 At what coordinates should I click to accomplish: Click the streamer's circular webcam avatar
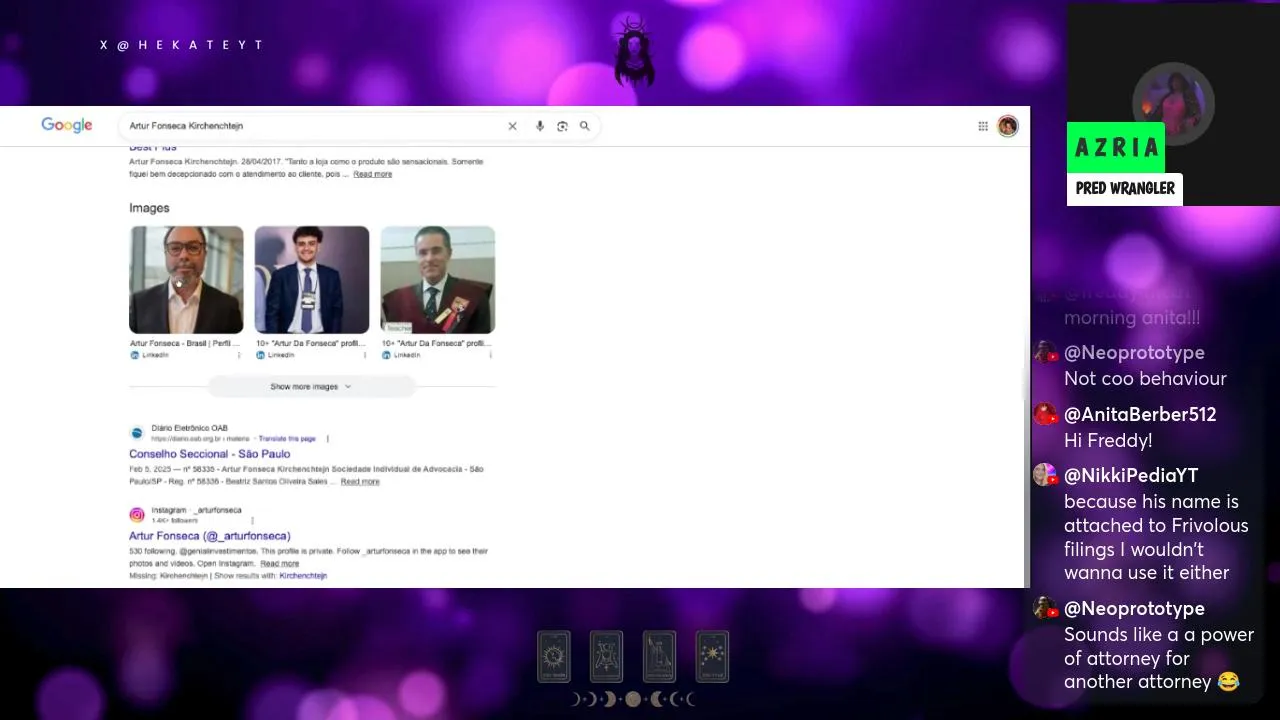pyautogui.click(x=1174, y=103)
